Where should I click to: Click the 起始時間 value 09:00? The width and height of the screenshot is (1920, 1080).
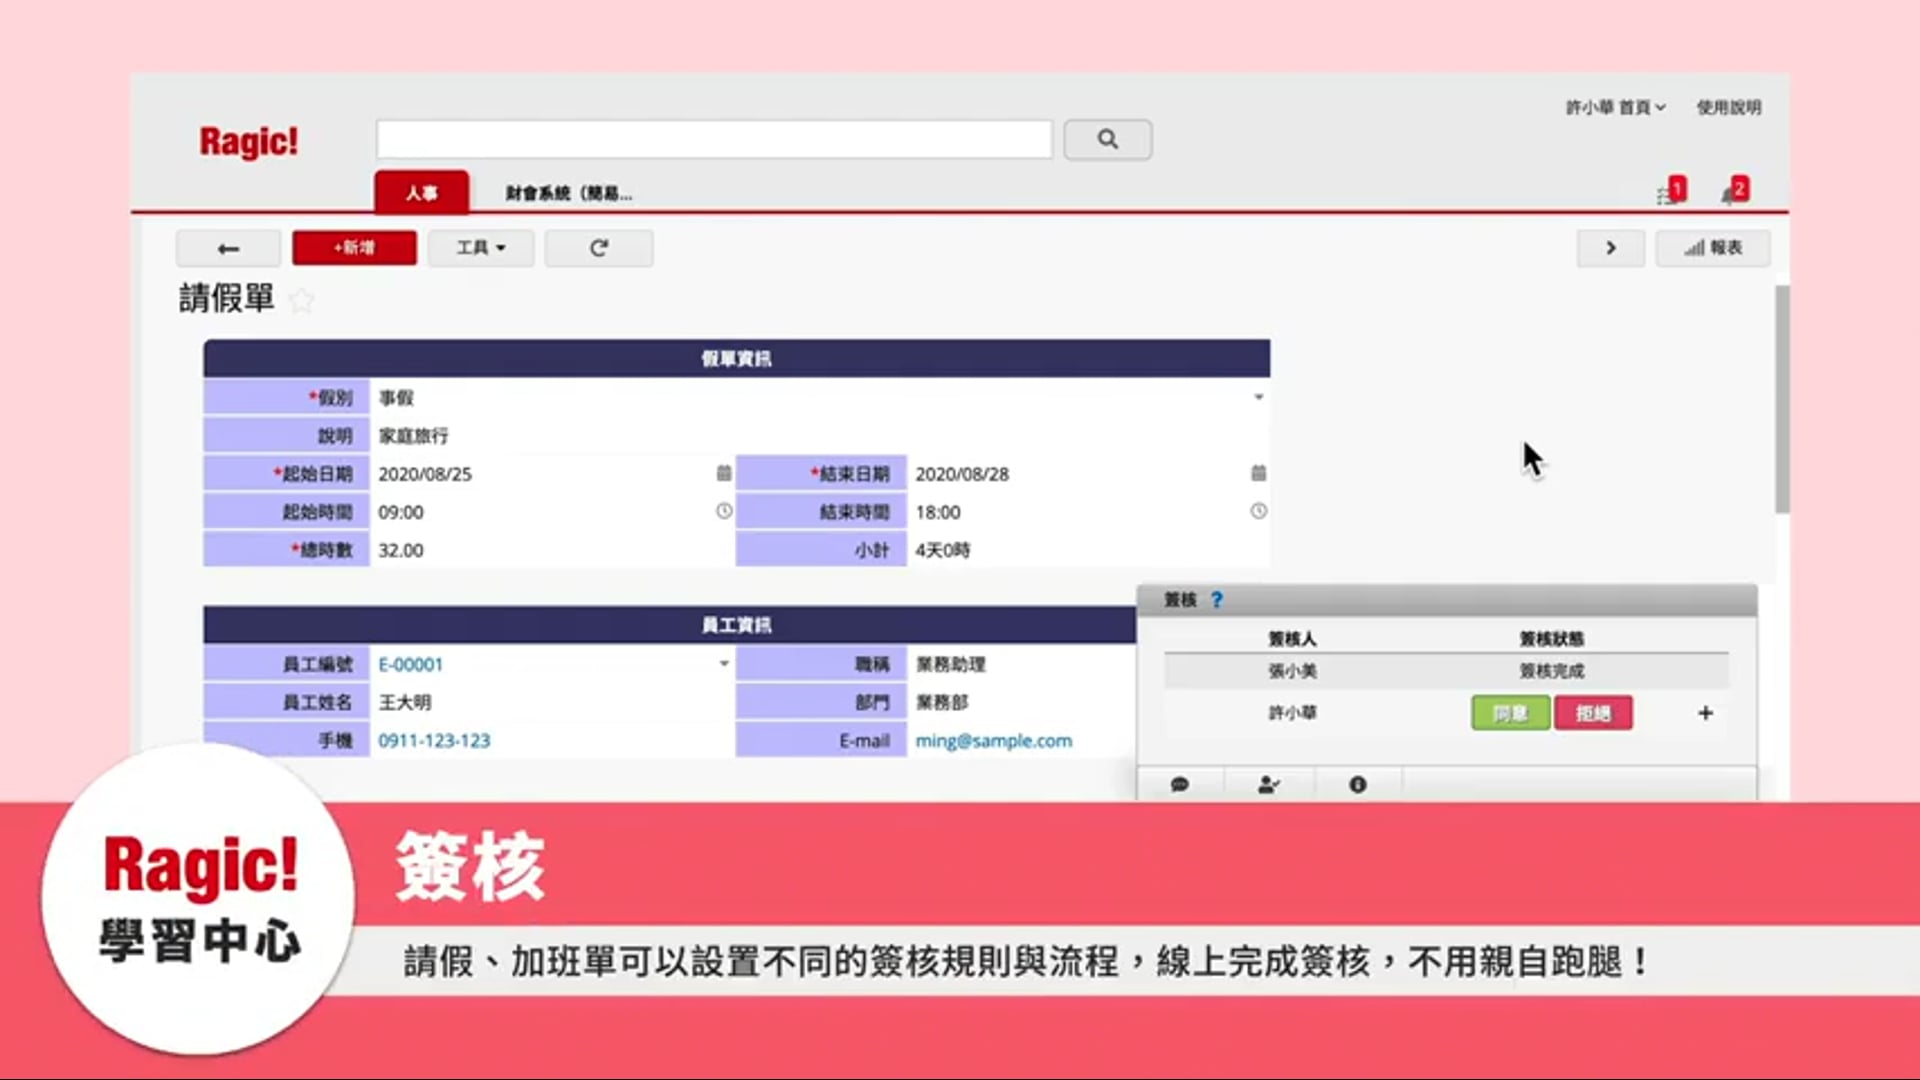tap(401, 512)
